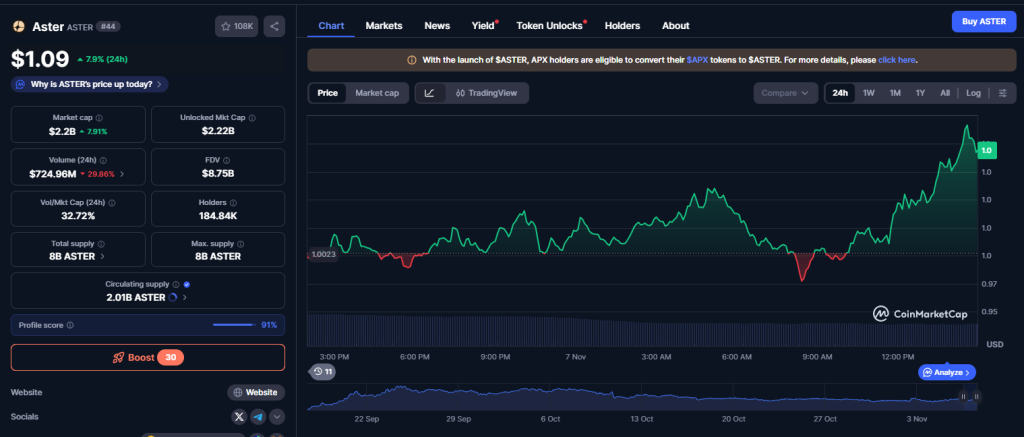
Task: Open the Telegram social icon
Action: (x=258, y=417)
